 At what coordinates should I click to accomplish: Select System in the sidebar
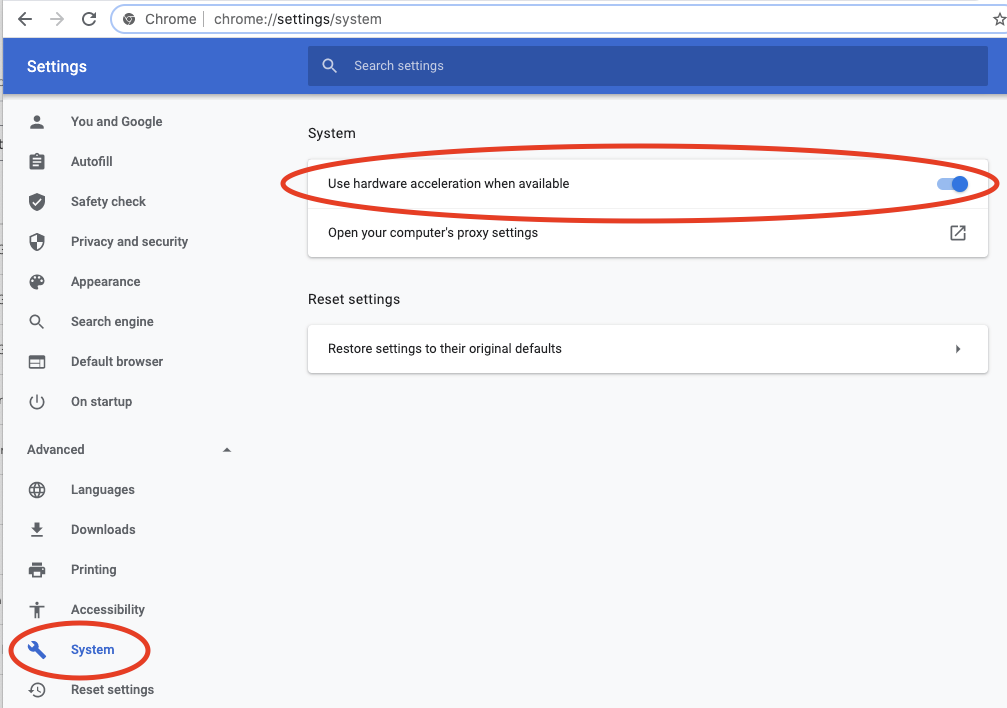tap(92, 650)
